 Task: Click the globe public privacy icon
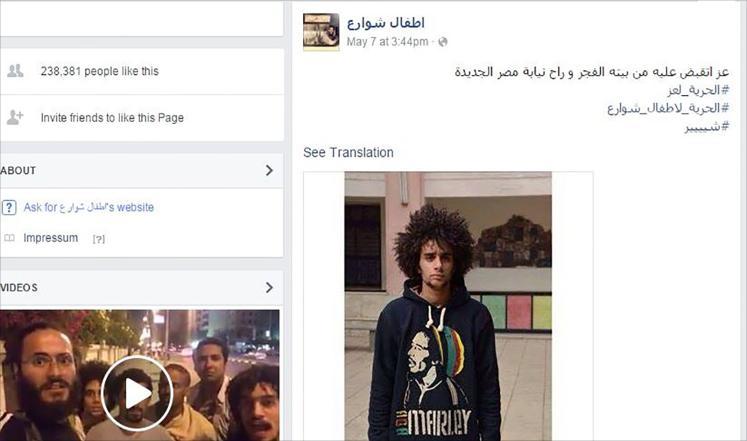tap(443, 42)
